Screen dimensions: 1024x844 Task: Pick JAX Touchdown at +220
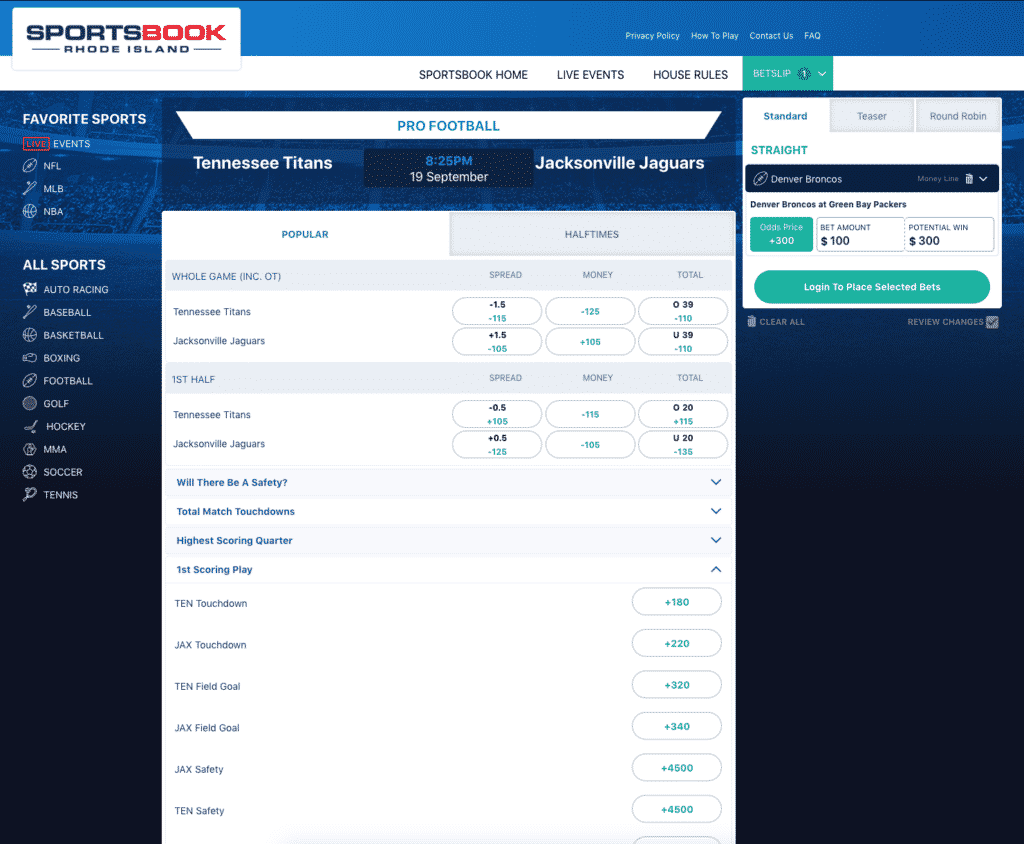pos(677,643)
